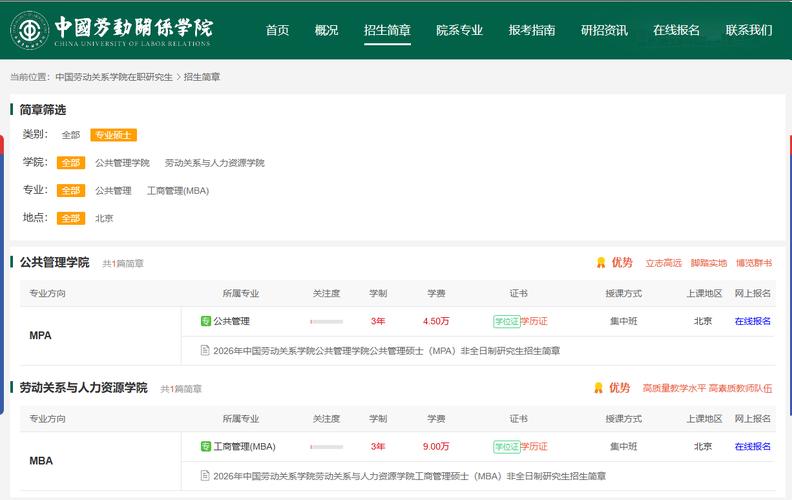Image resolution: width=792 pixels, height=500 pixels.
Task: Filter by 公共管理 major
Action: pyautogui.click(x=113, y=190)
